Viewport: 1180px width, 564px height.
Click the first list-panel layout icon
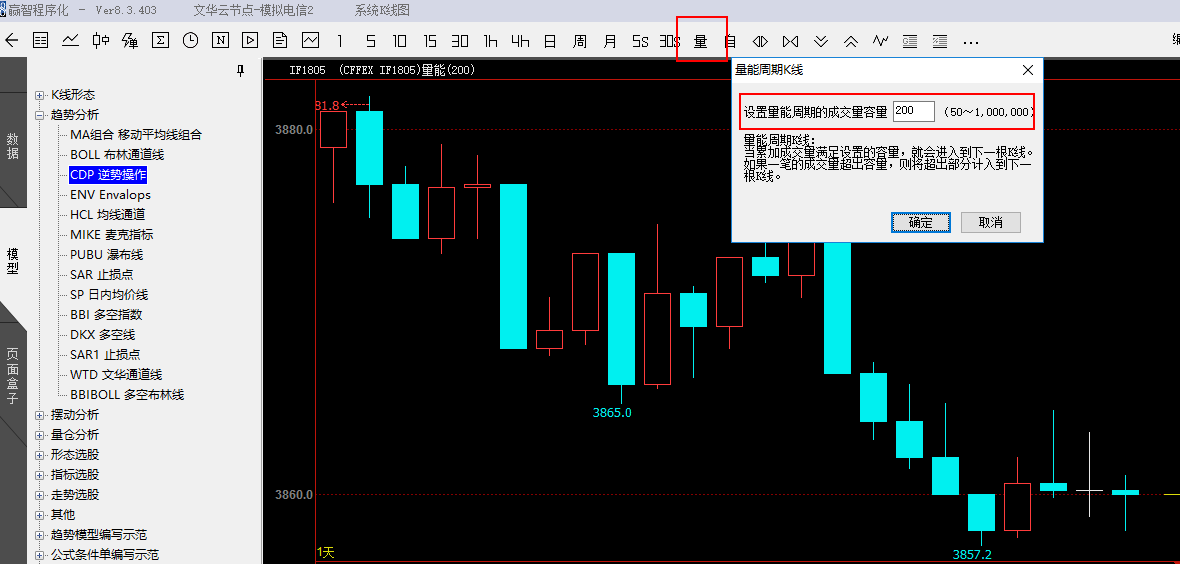pos(910,41)
